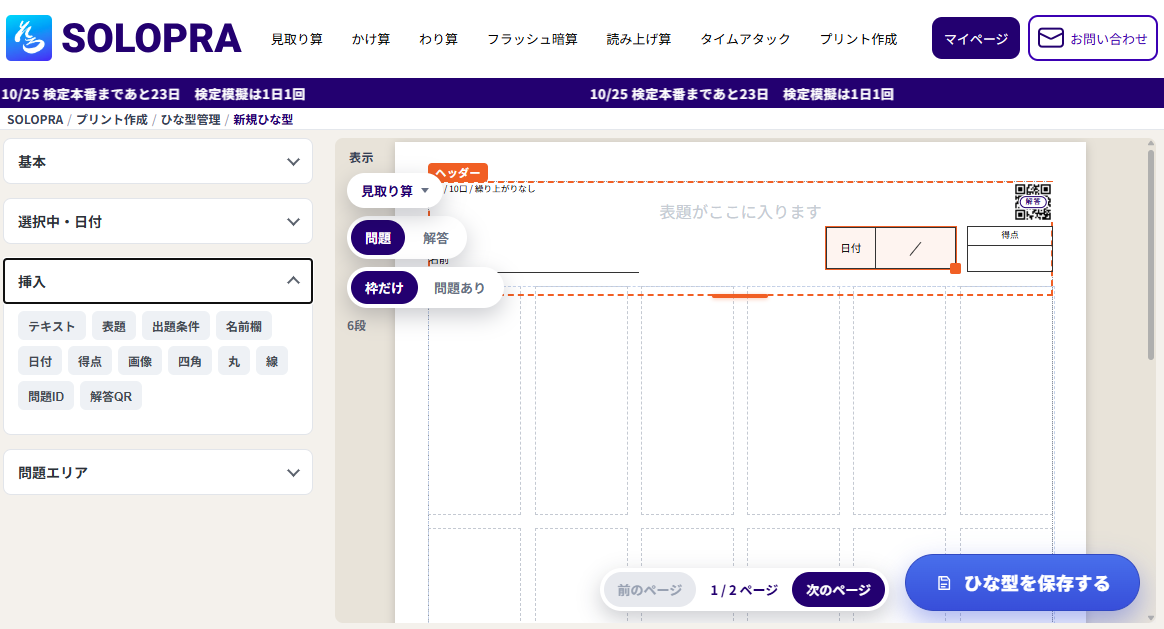The width and height of the screenshot is (1164, 629).
Task: Click 前のページ button
Action: (x=649, y=590)
